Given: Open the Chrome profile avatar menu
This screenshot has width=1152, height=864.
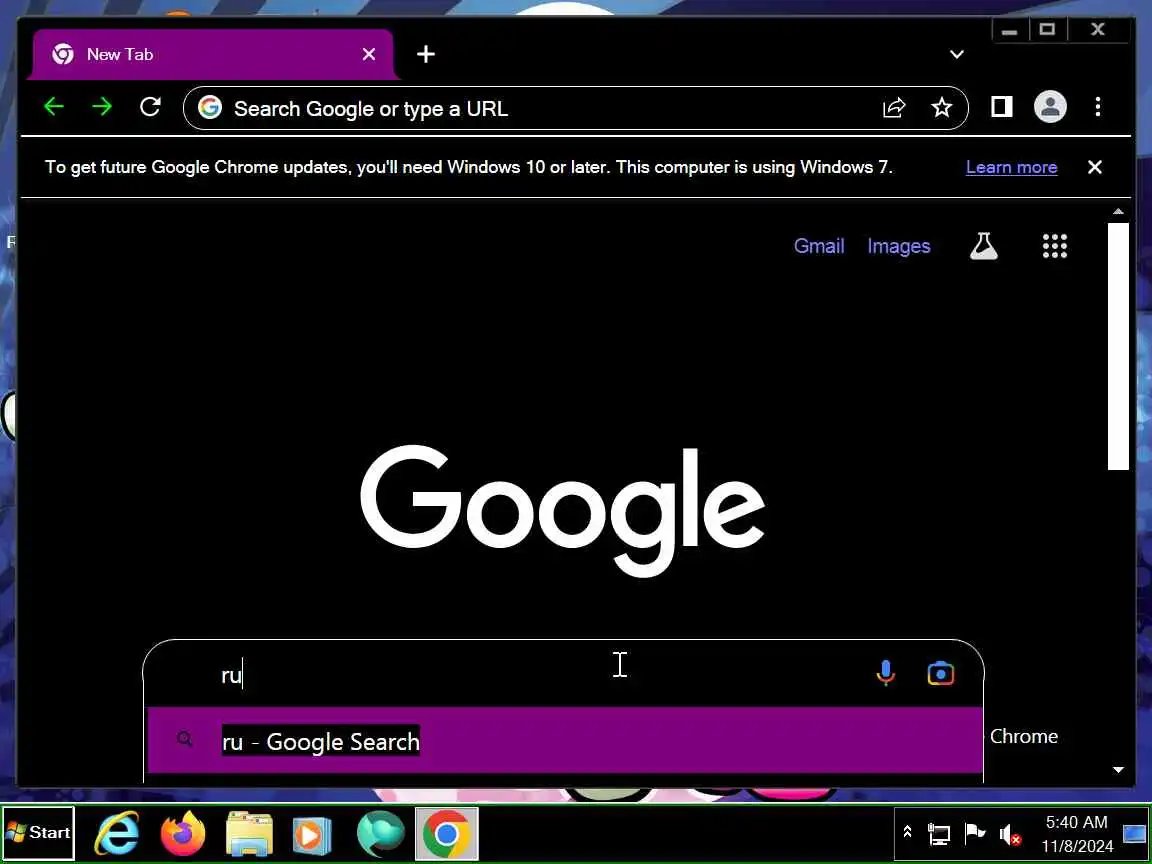Looking at the screenshot, I should 1050,107.
